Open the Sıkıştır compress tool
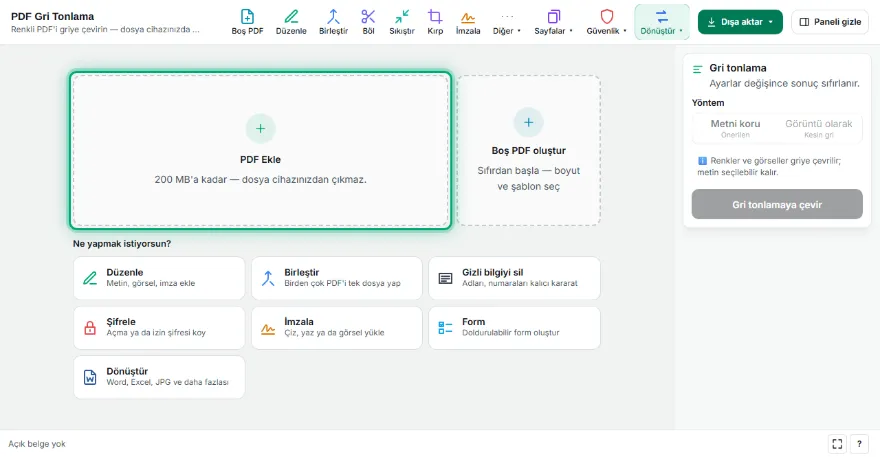Image resolution: width=880 pixels, height=457 pixels. coord(402,22)
